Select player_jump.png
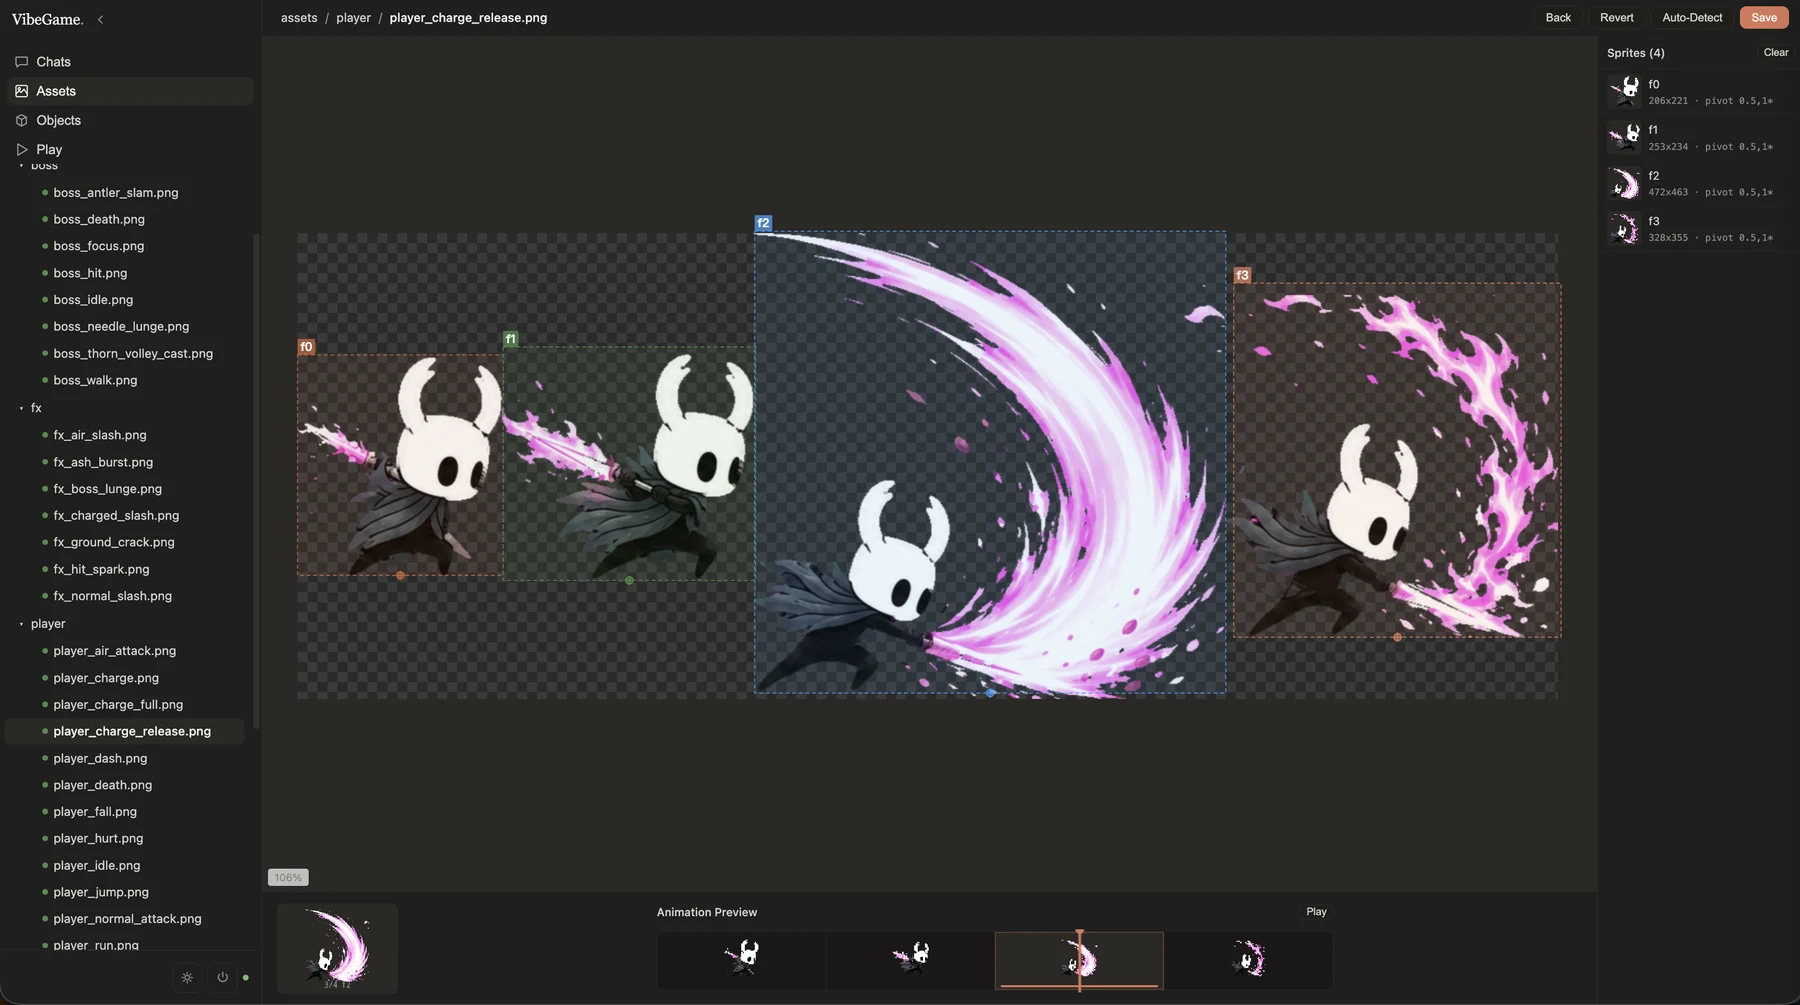This screenshot has height=1005, width=1800. (x=101, y=892)
